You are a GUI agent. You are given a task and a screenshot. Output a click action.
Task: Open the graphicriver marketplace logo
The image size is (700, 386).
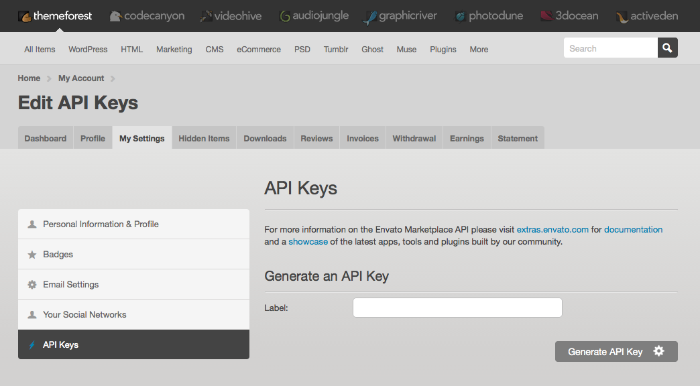point(400,17)
